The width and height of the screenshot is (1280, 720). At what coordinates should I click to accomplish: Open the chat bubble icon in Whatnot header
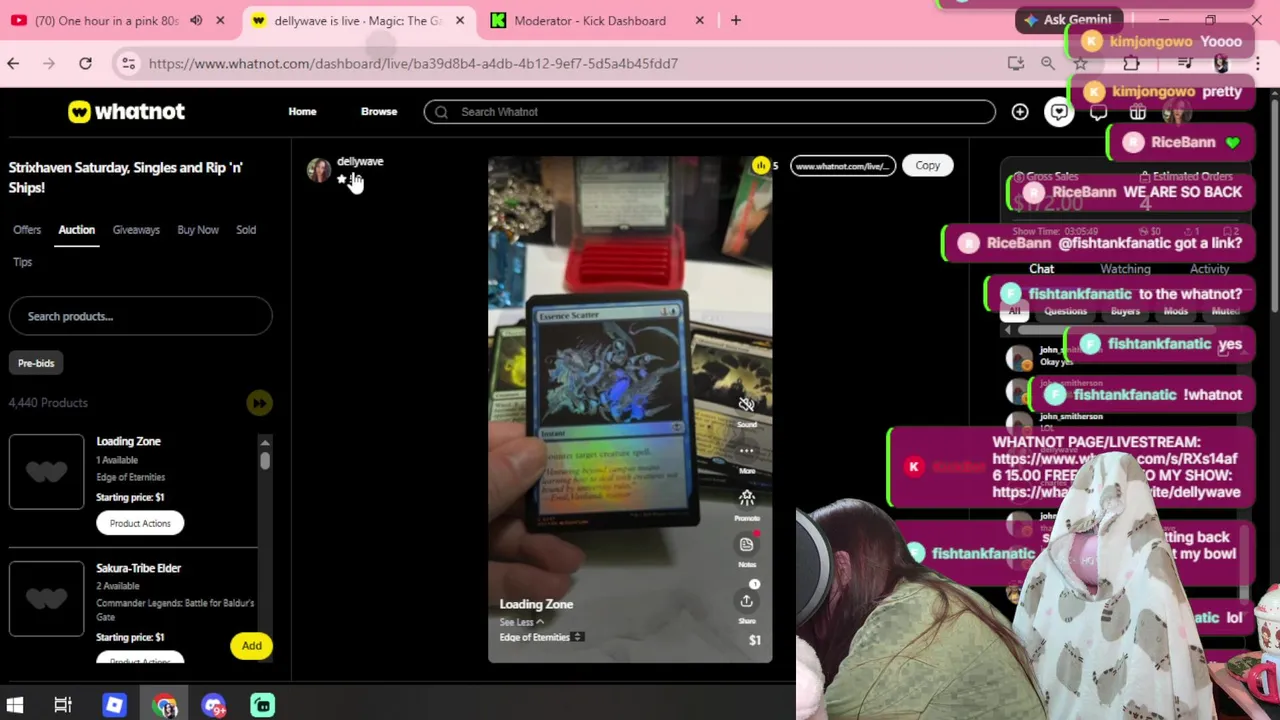tap(1099, 112)
